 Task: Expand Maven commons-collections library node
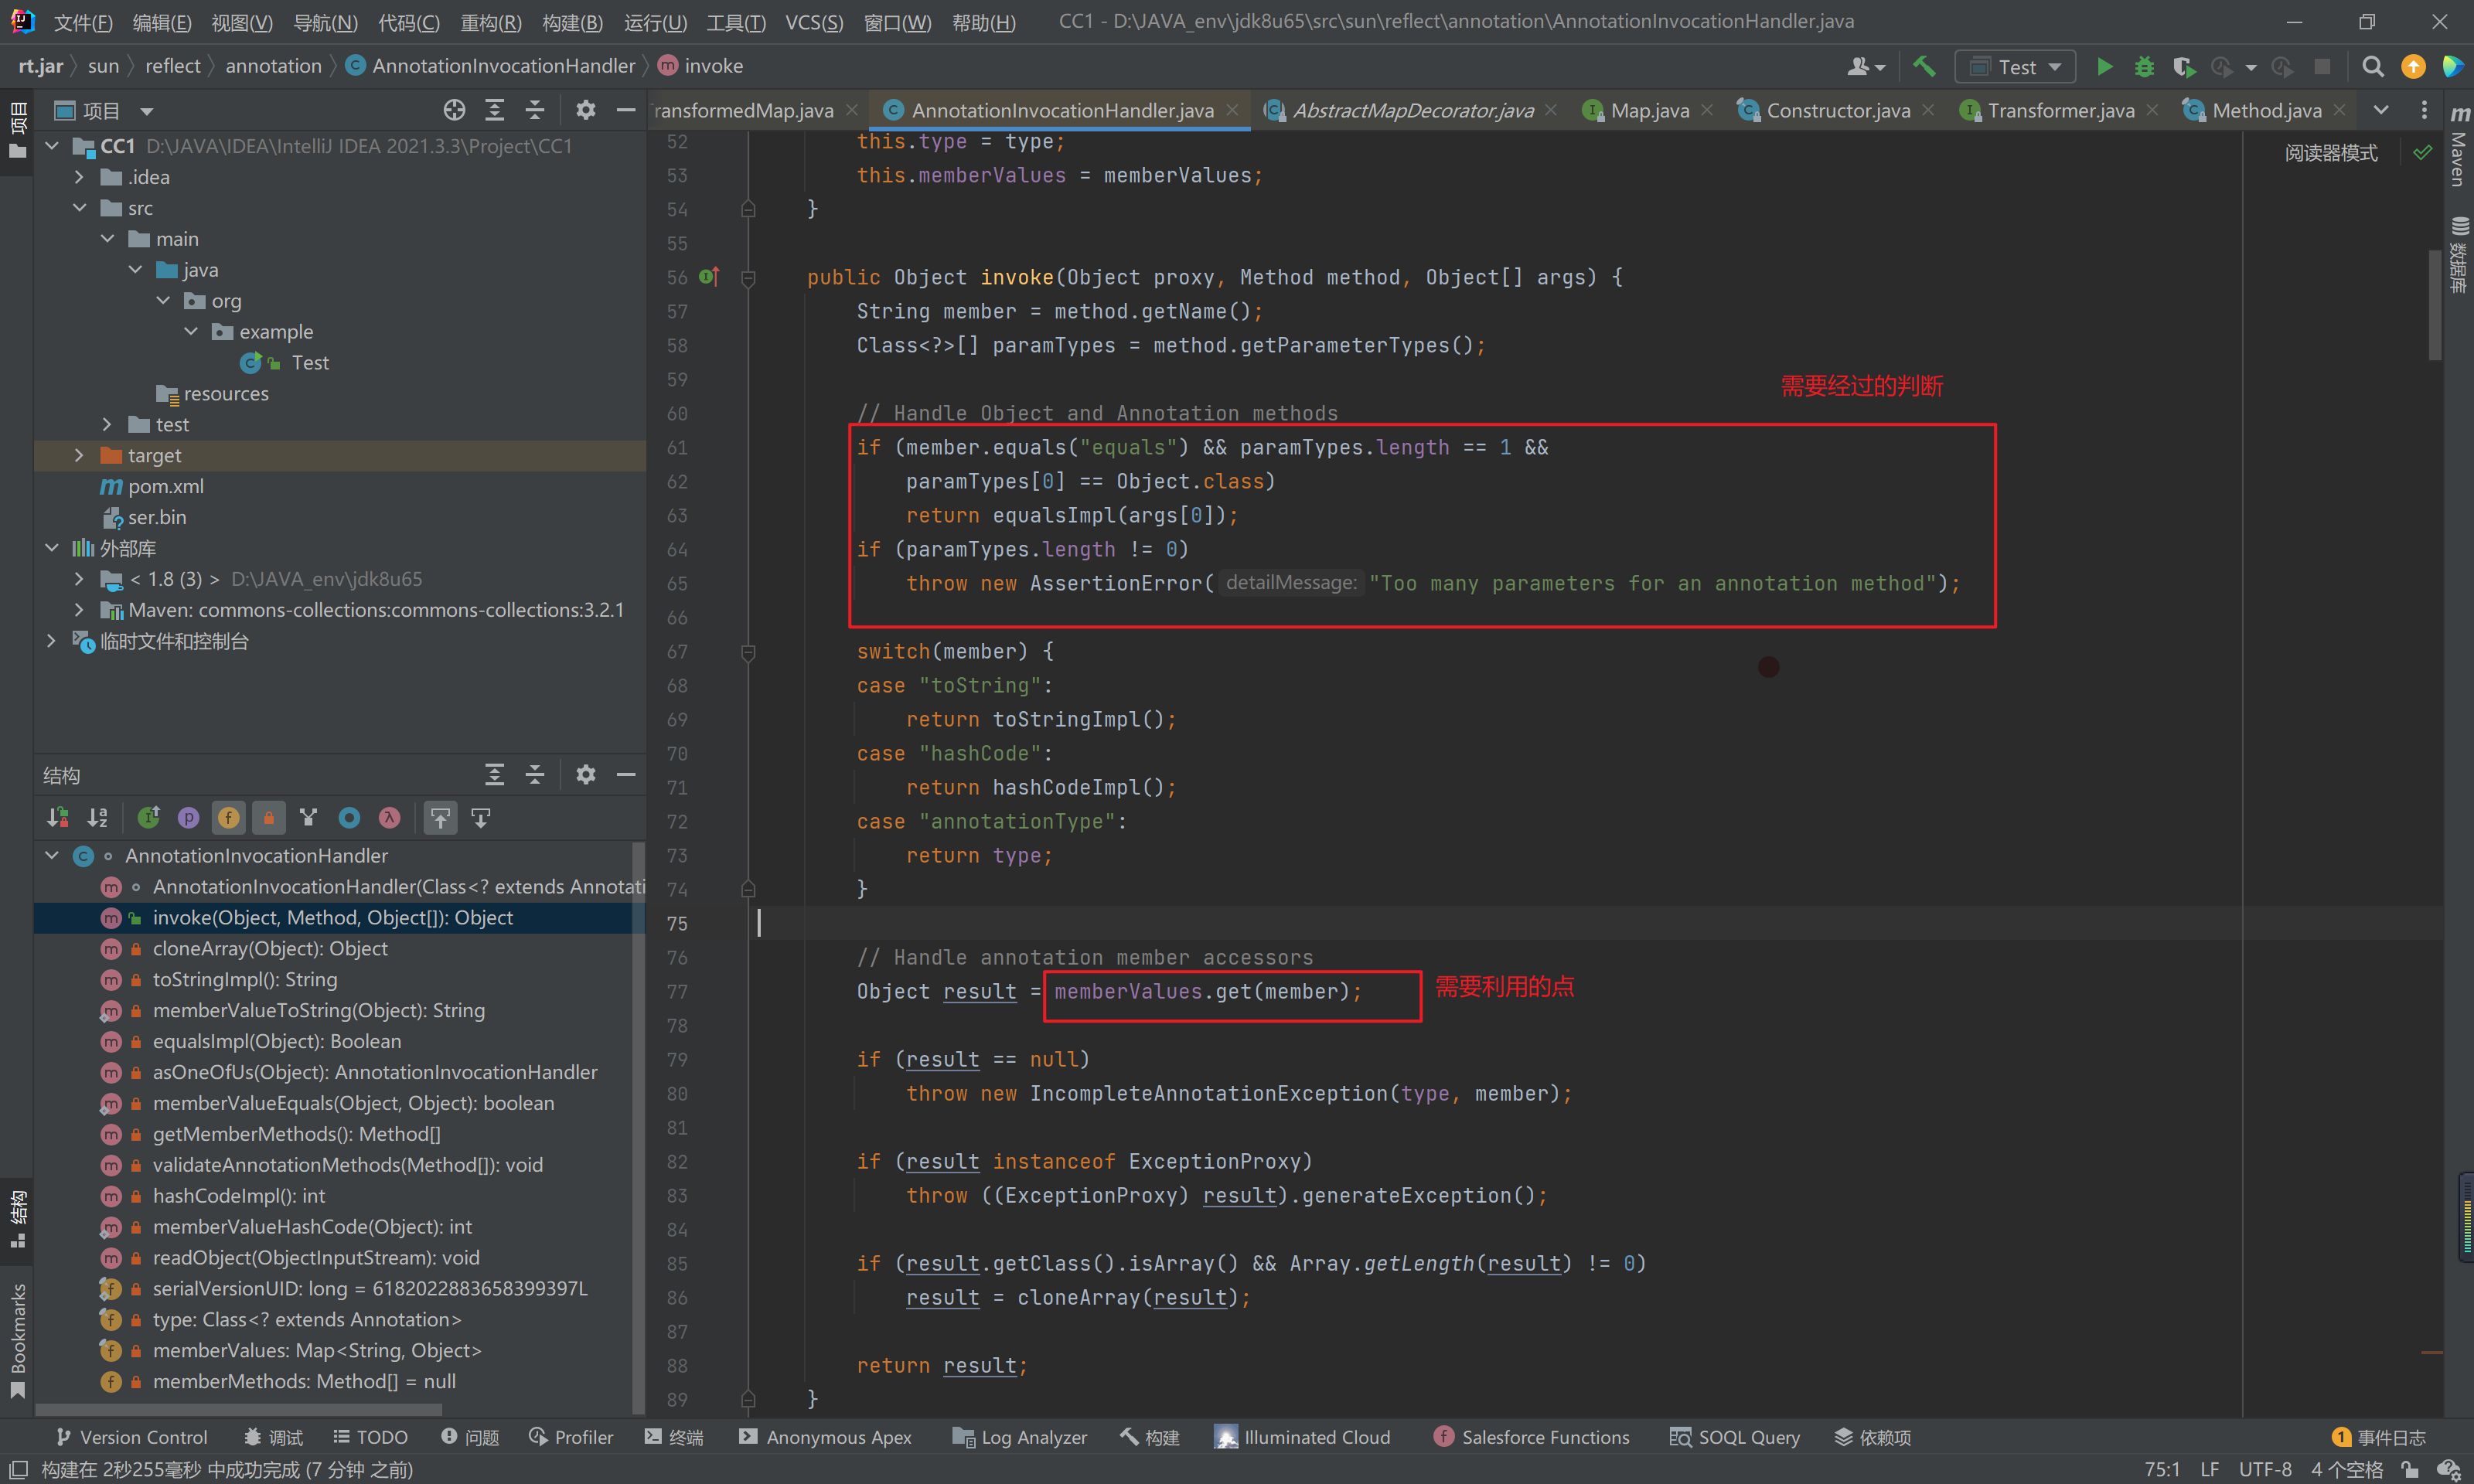(x=79, y=610)
